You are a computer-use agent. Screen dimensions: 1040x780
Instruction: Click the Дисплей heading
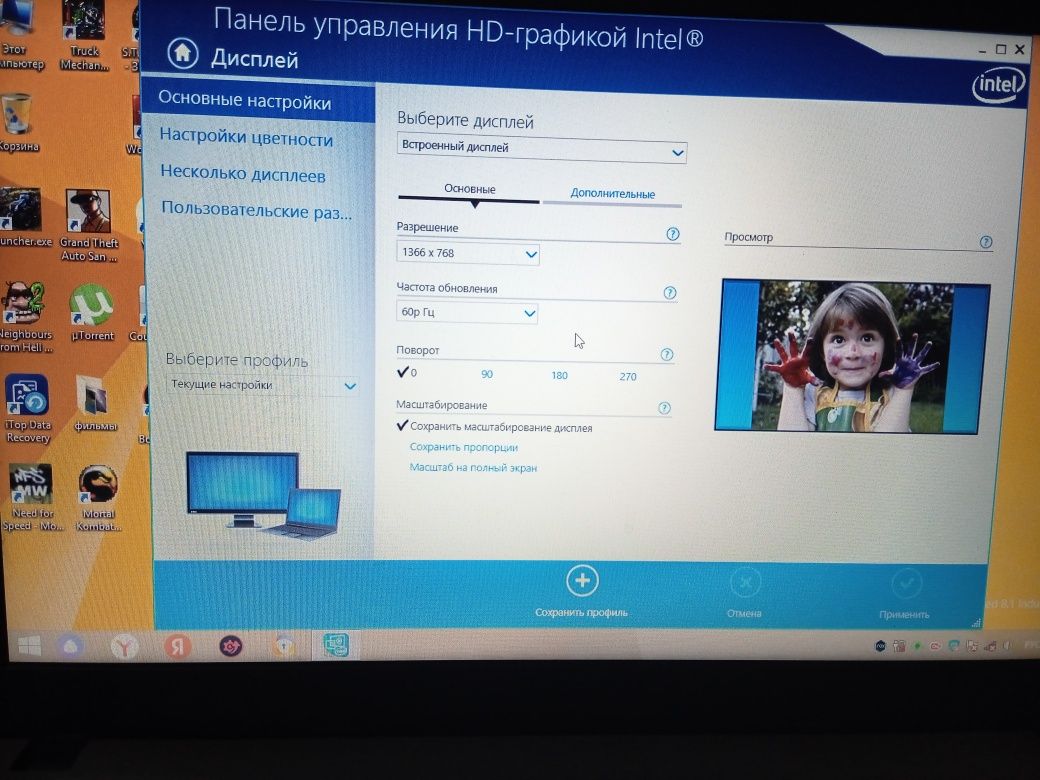pyautogui.click(x=255, y=59)
